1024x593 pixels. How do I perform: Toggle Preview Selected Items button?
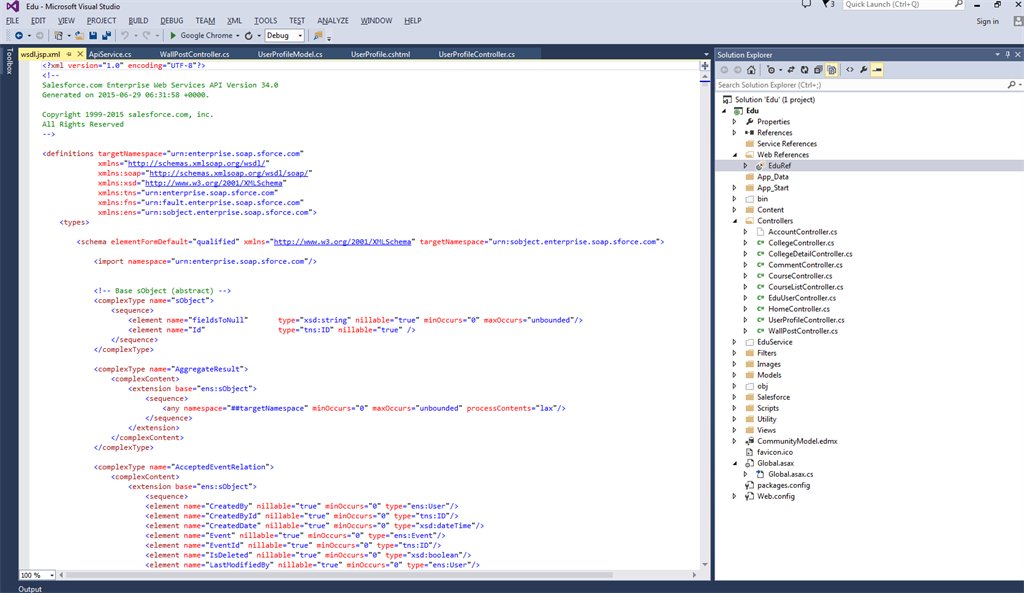877,70
